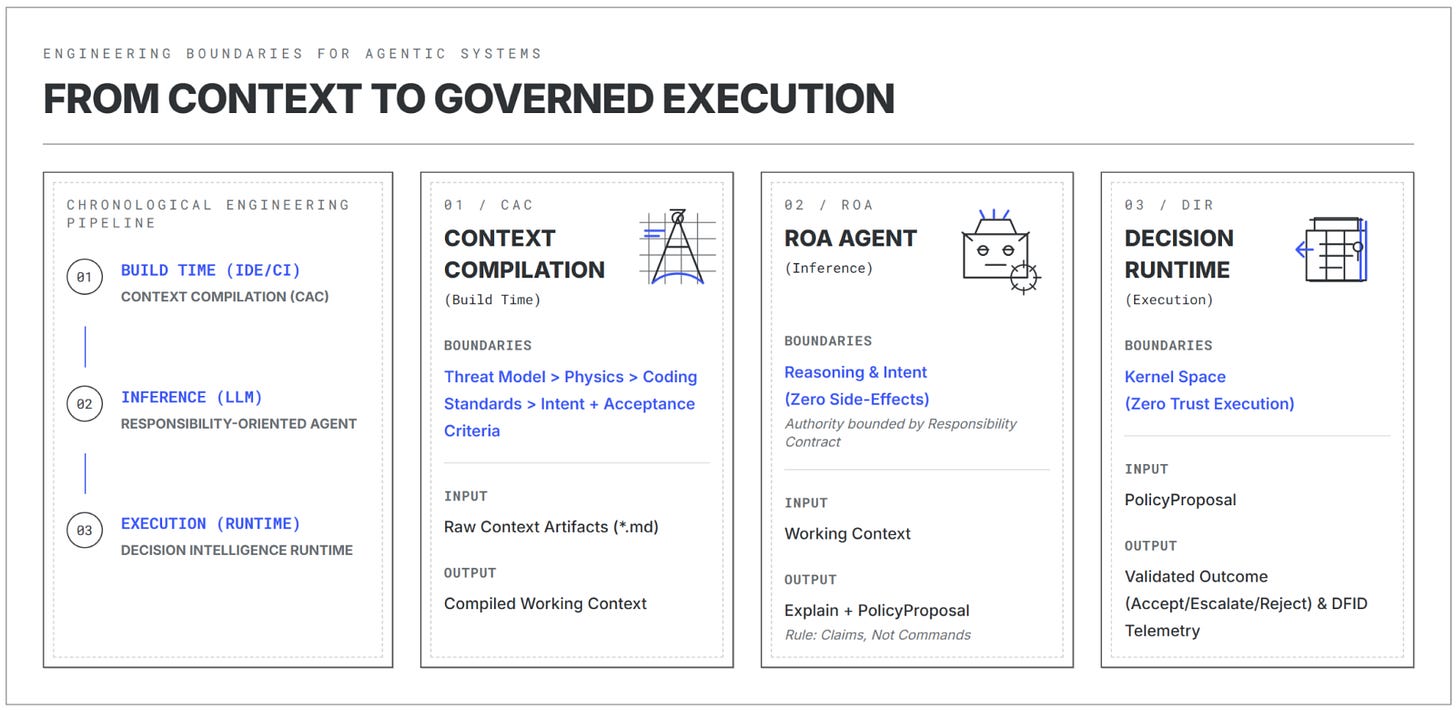Click the CHRONOLOGICAL ENGINEERING PIPELINE label
Image resolution: width=1456 pixels, height=710 pixels.
[x=208, y=214]
